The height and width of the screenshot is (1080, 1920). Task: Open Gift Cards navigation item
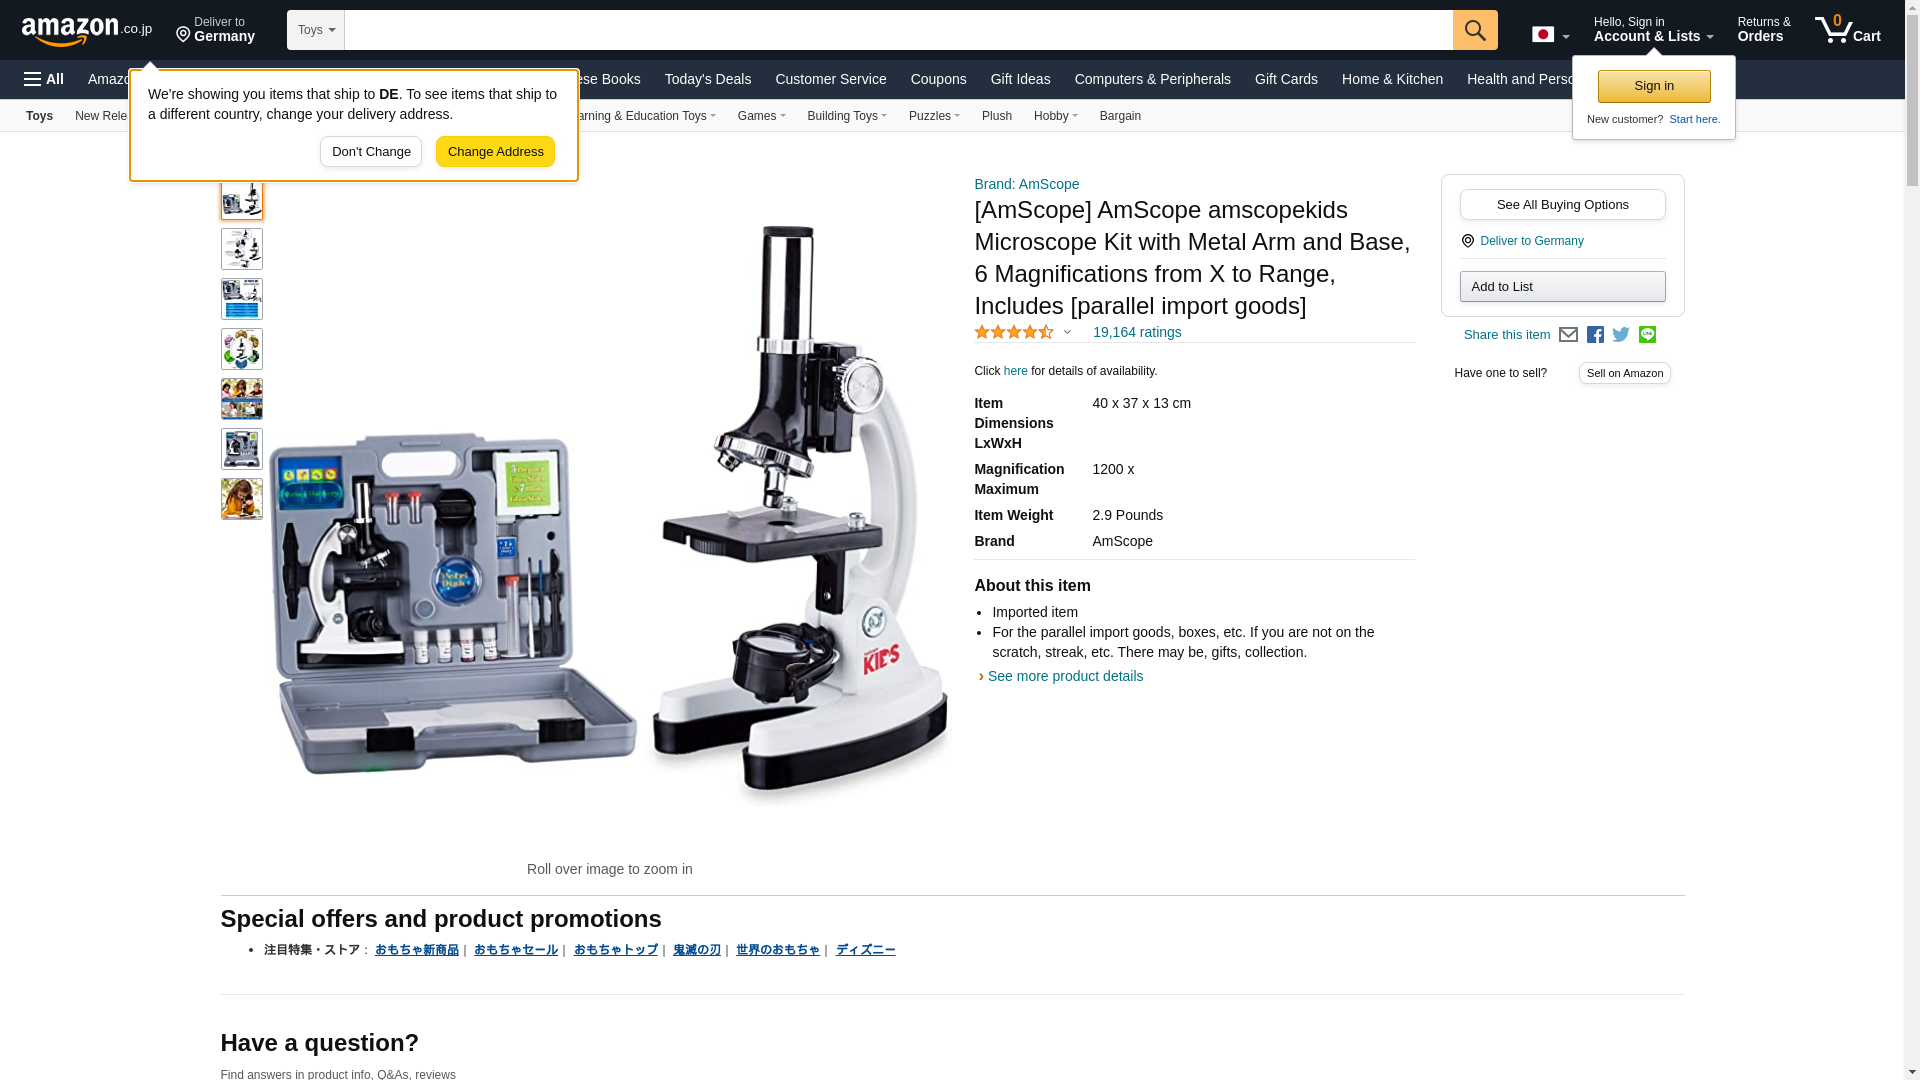1286,79
